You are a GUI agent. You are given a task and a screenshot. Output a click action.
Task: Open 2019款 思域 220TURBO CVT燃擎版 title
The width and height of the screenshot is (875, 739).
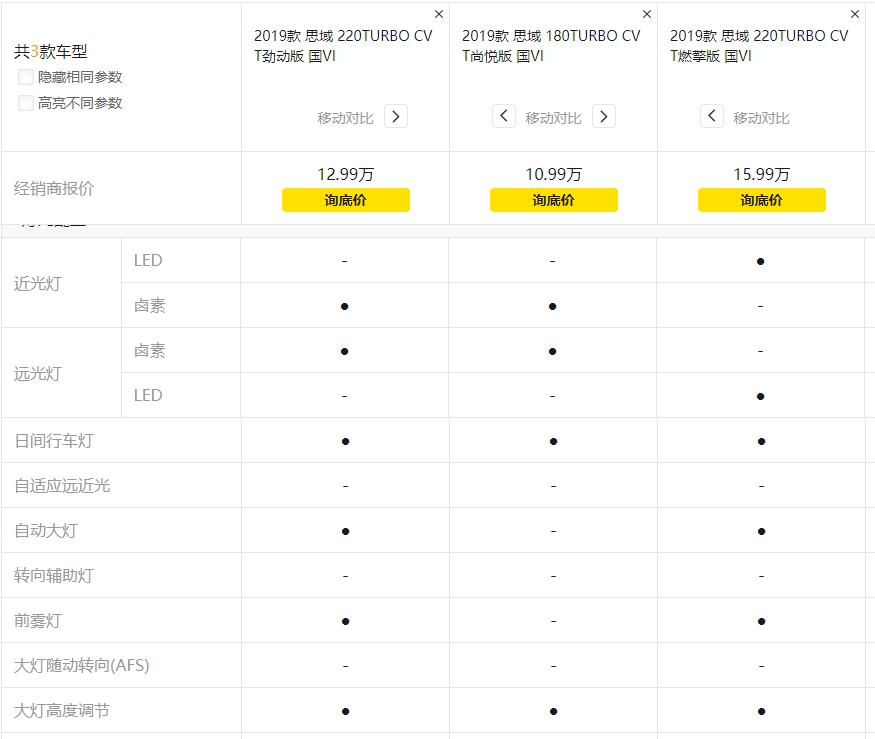(759, 45)
